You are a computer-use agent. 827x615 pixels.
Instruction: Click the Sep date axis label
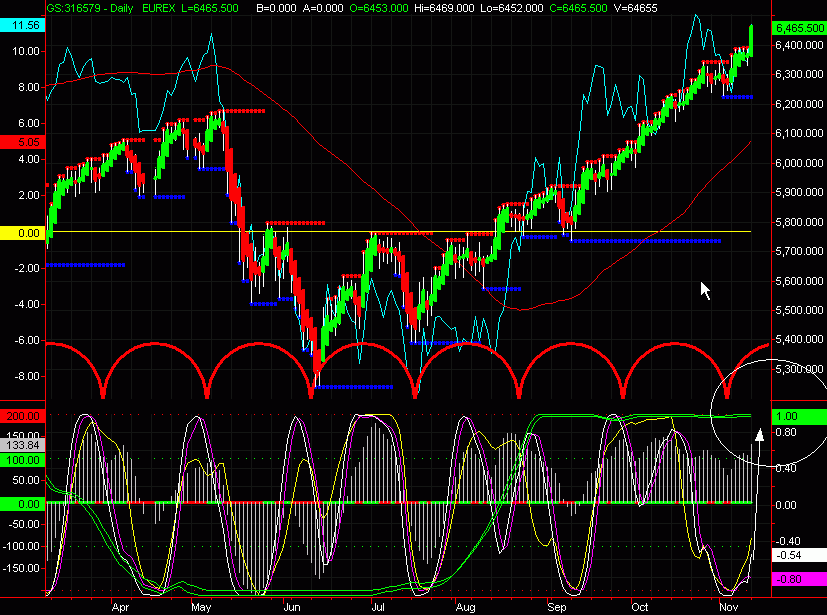click(557, 607)
